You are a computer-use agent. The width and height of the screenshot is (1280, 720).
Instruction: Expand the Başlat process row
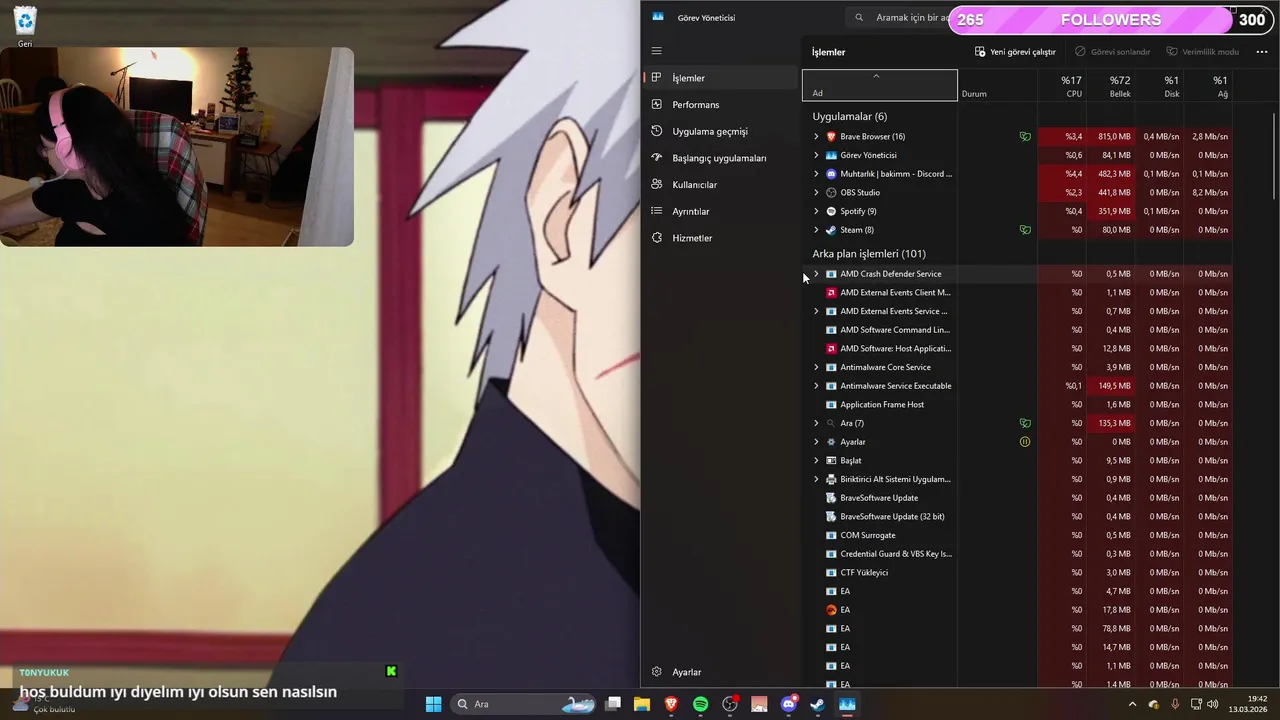point(816,460)
